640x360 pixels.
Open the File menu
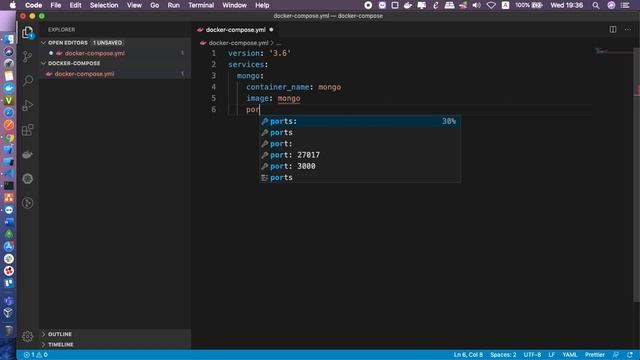pos(56,5)
